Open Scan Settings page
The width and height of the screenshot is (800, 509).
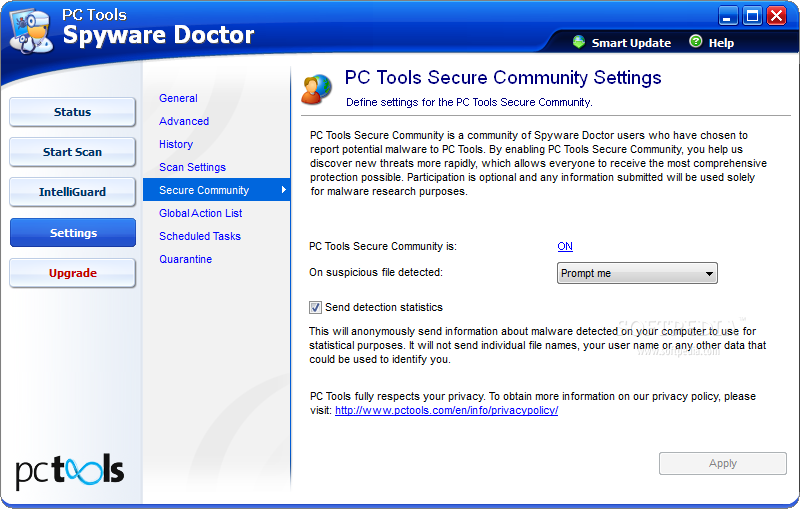point(192,167)
